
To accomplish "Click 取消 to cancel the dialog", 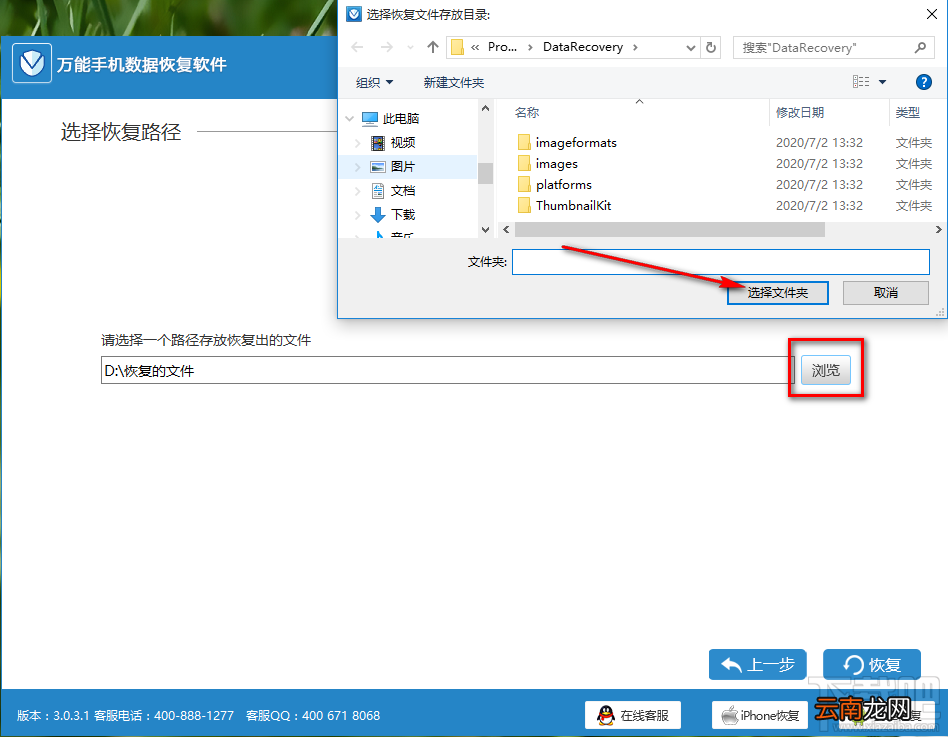I will tap(886, 293).
